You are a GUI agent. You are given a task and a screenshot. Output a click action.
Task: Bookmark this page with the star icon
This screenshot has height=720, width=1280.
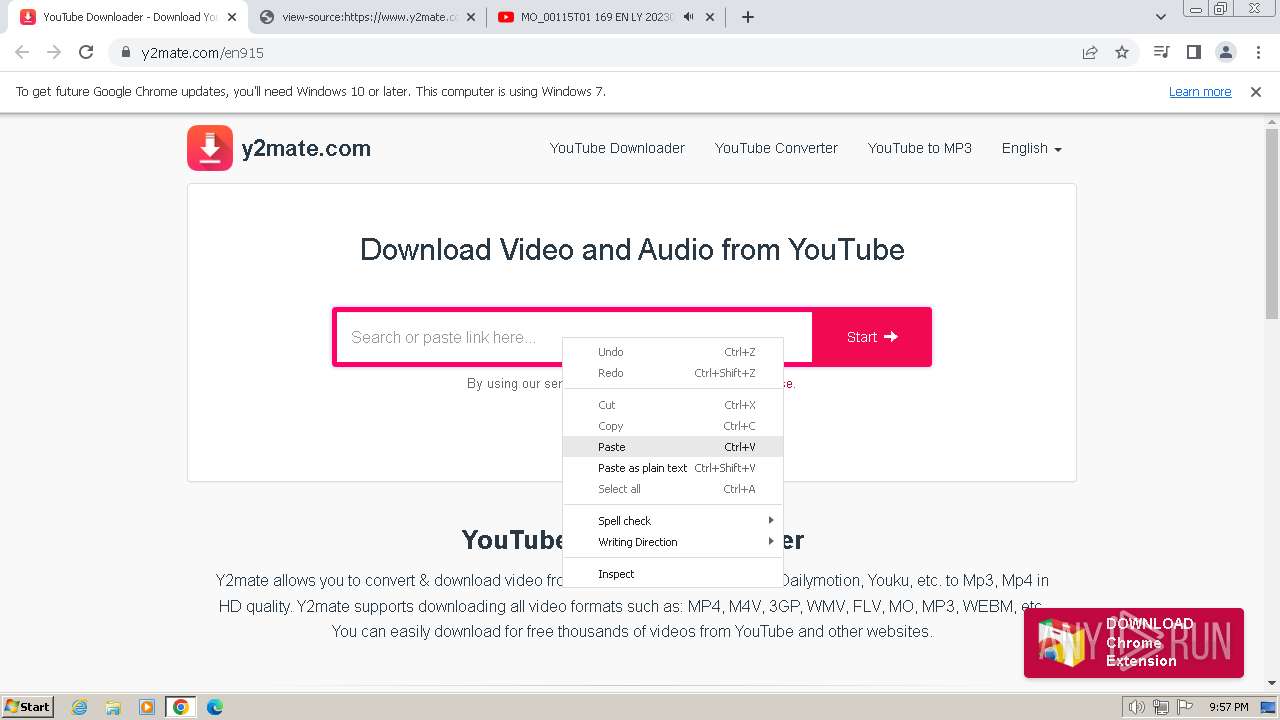[x=1122, y=52]
